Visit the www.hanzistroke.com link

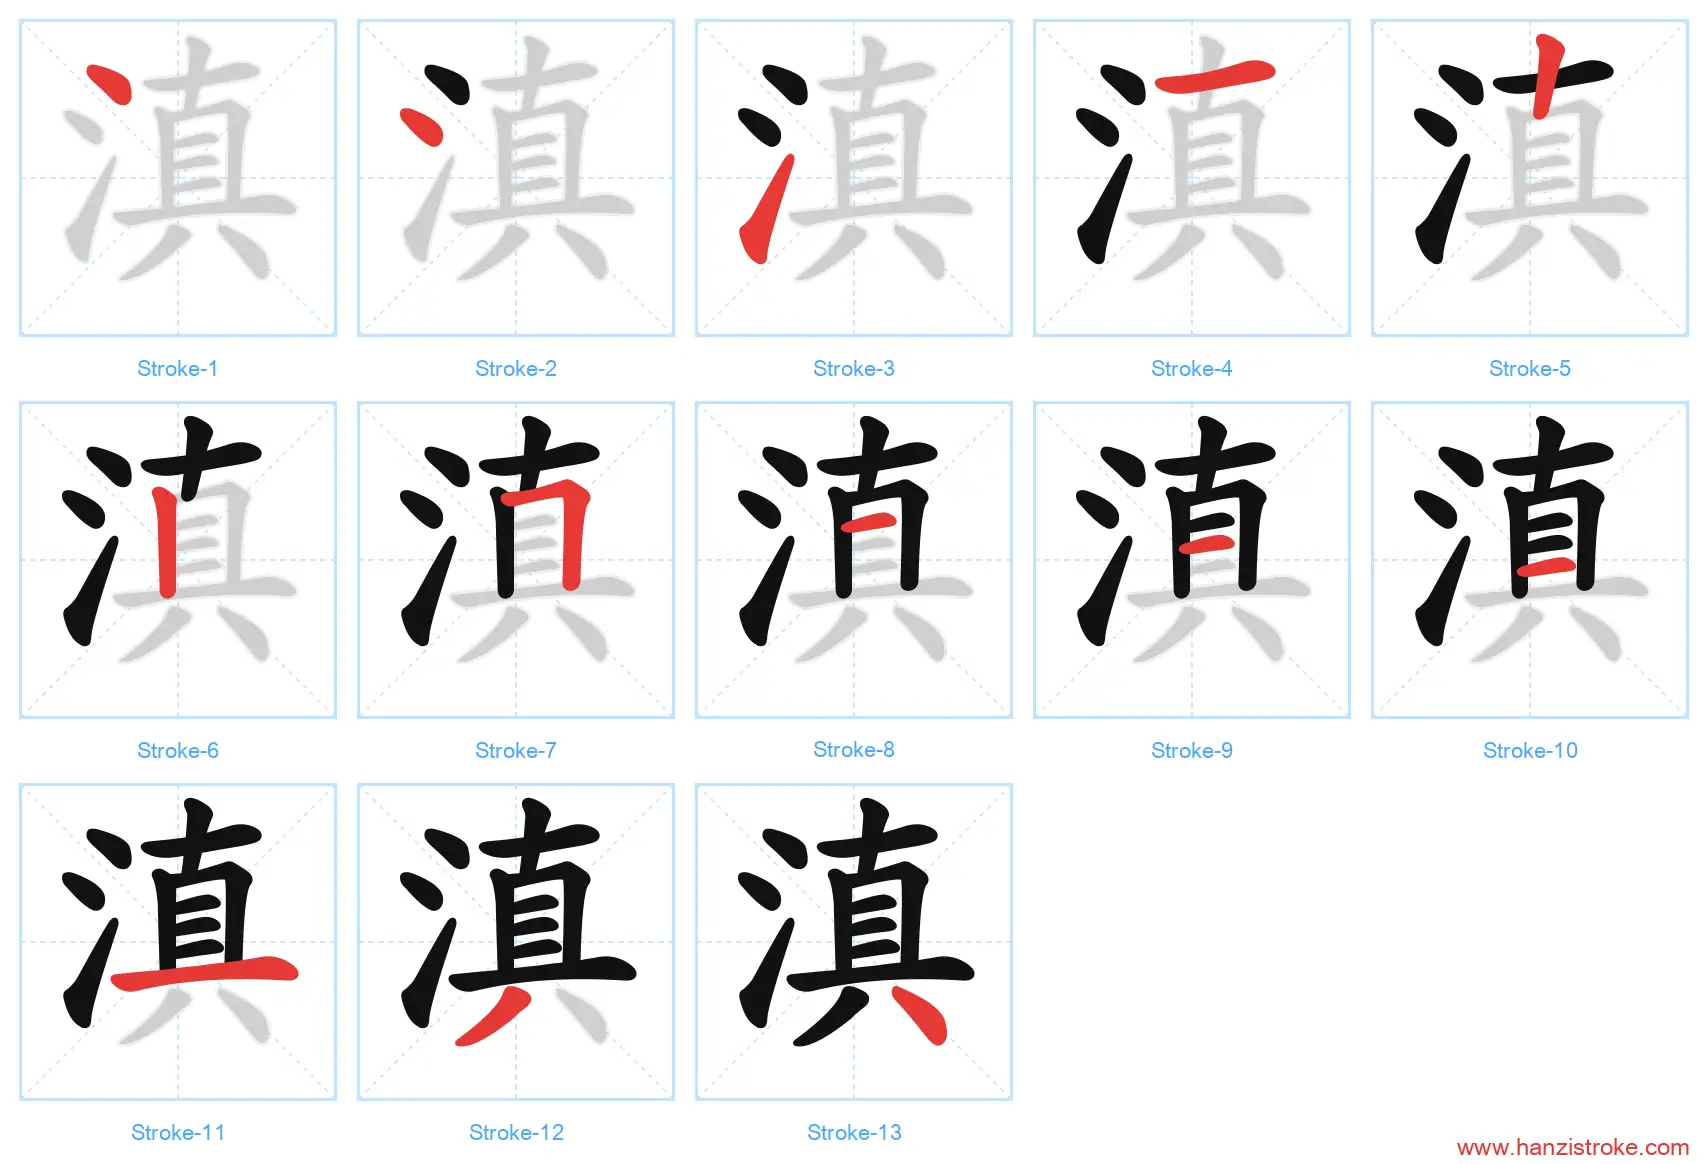click(1573, 1148)
